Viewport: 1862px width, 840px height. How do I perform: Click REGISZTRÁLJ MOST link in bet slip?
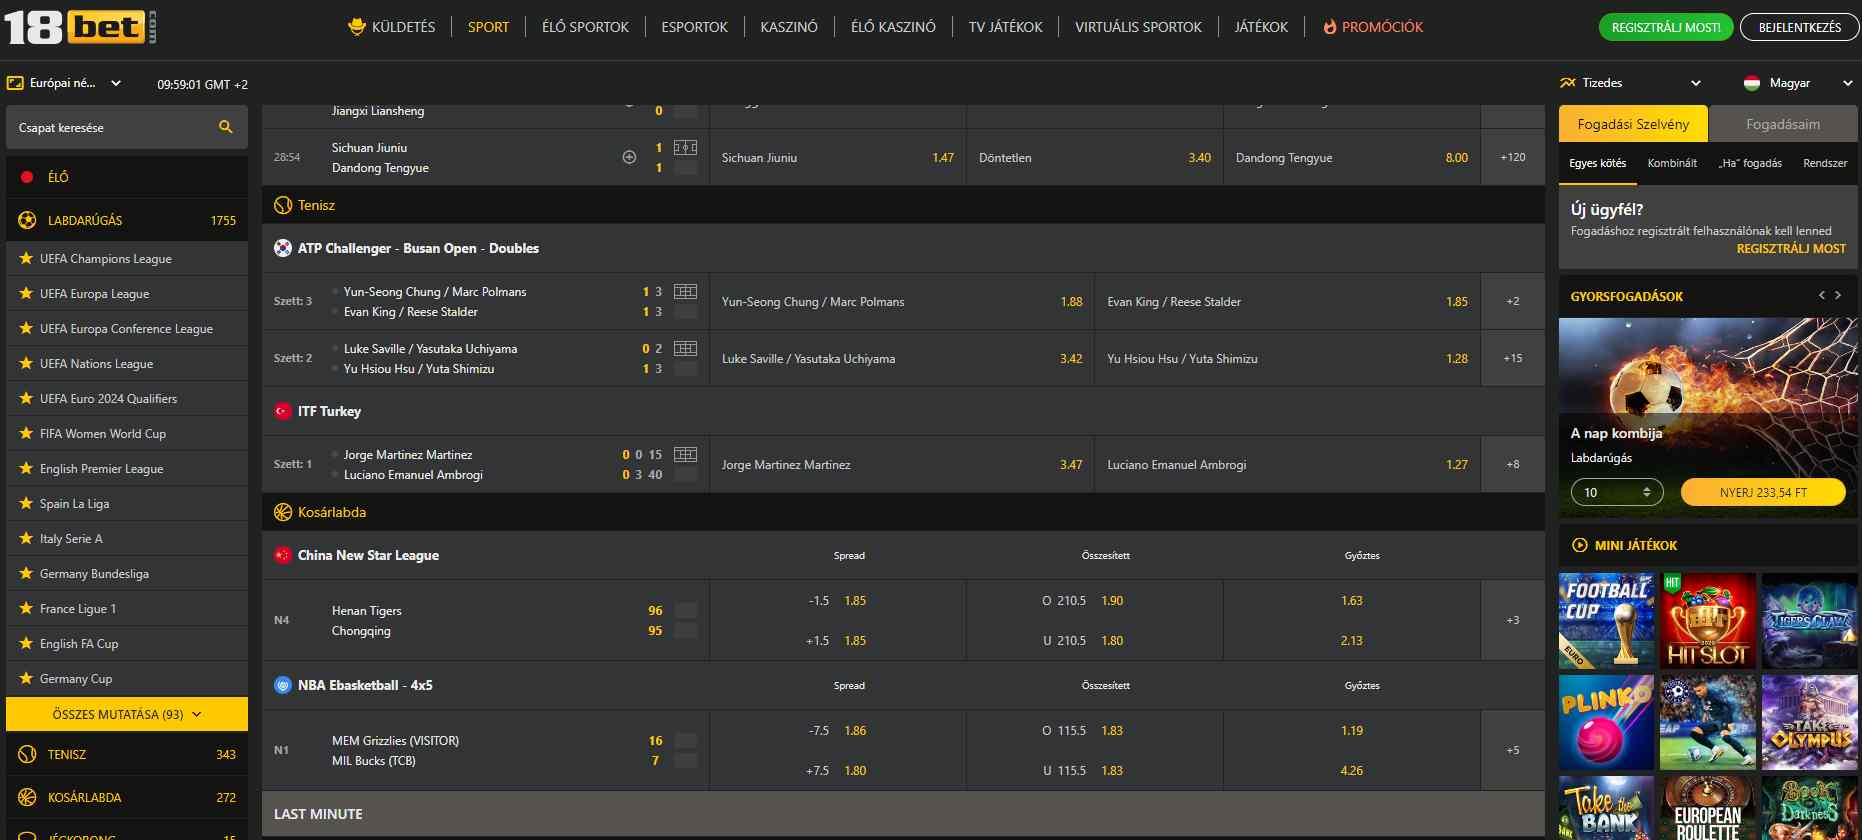coord(1791,248)
